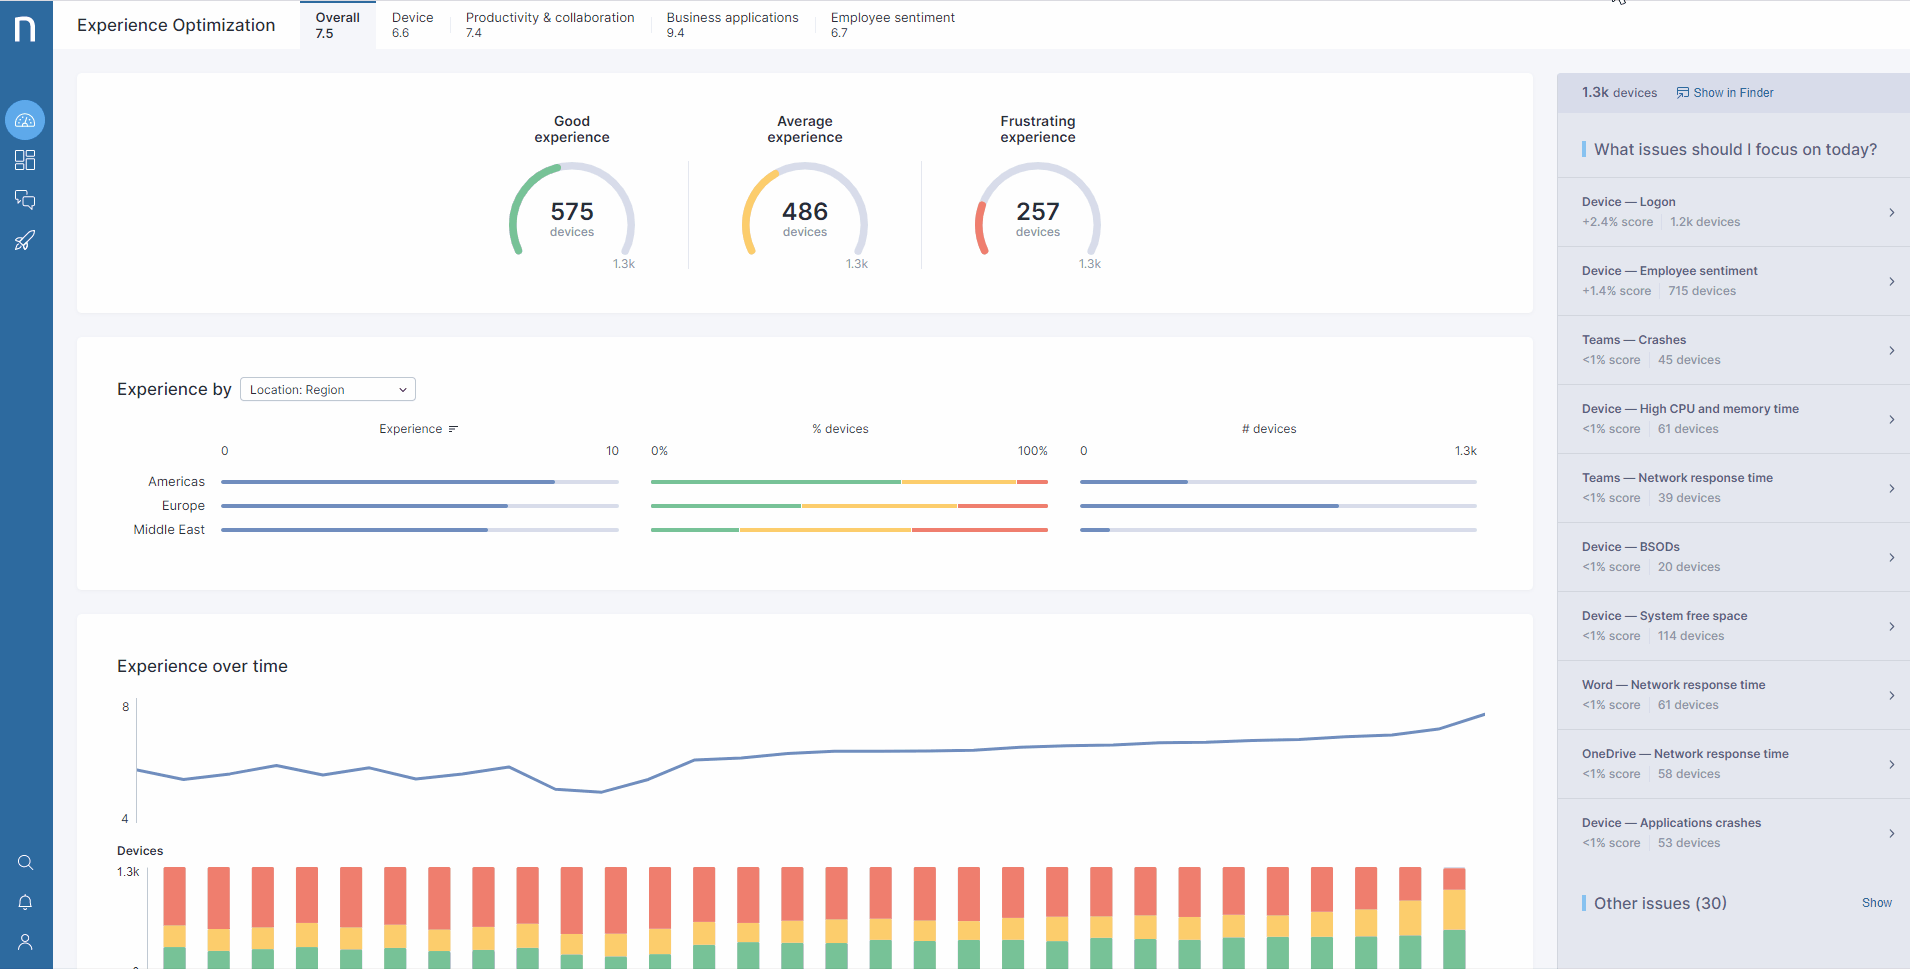Open the grid layout sidebar icon
Viewport: 1910px width, 969px height.
click(x=25, y=160)
